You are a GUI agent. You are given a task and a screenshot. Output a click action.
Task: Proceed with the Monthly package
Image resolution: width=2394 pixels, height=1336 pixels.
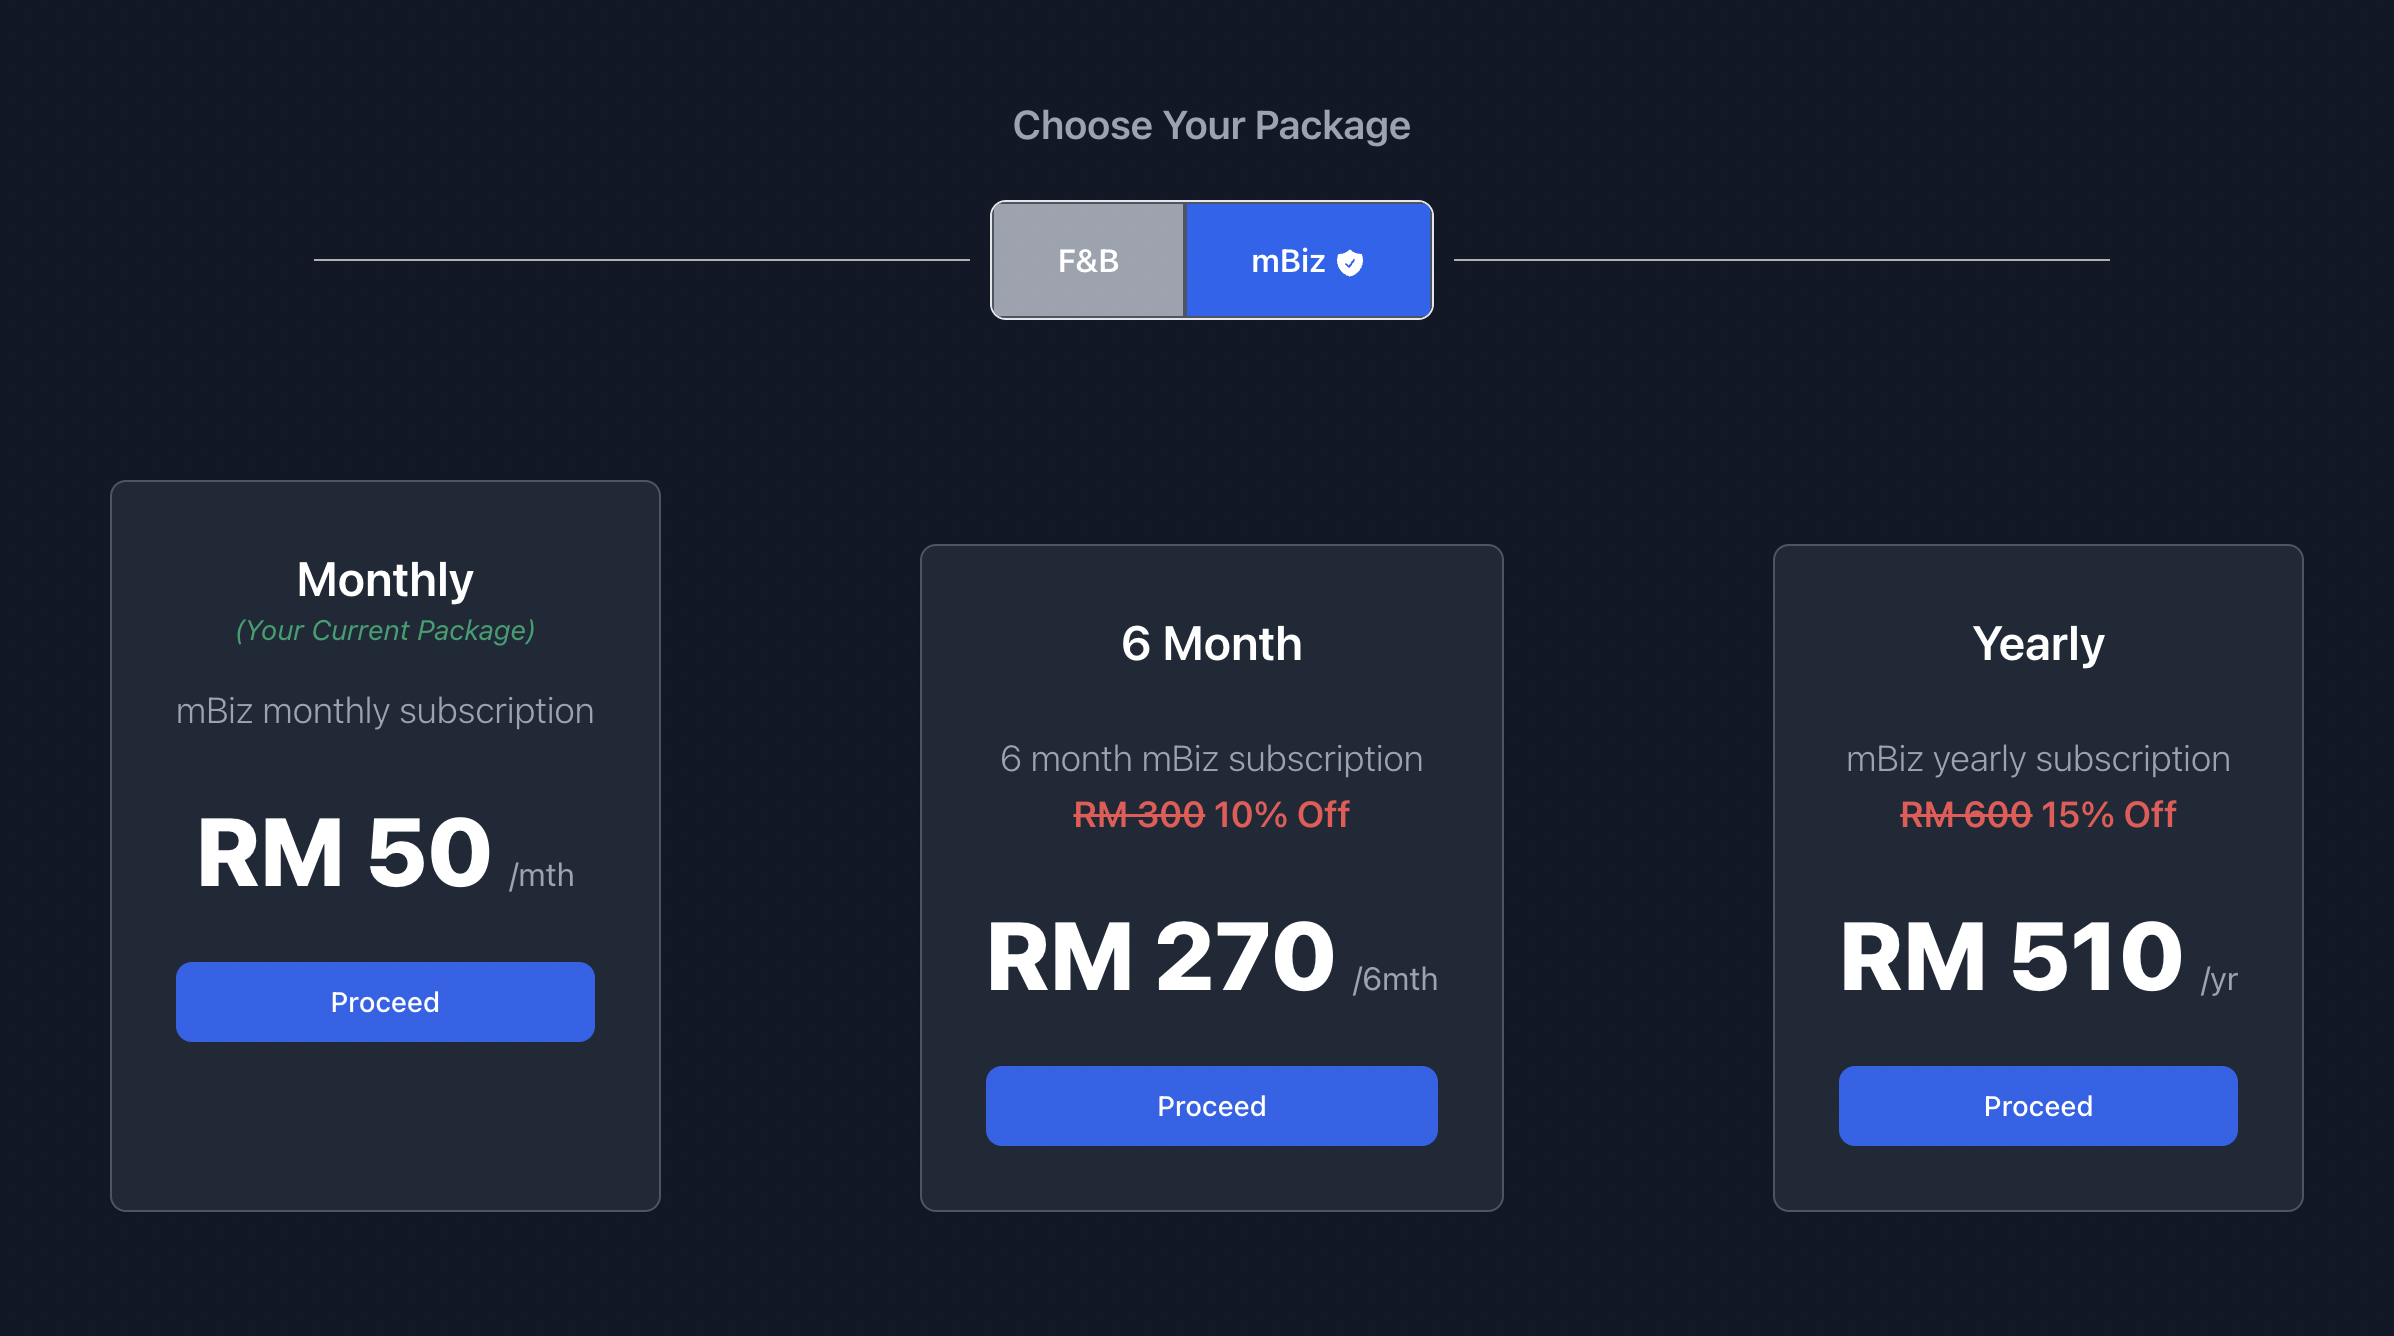point(385,1002)
